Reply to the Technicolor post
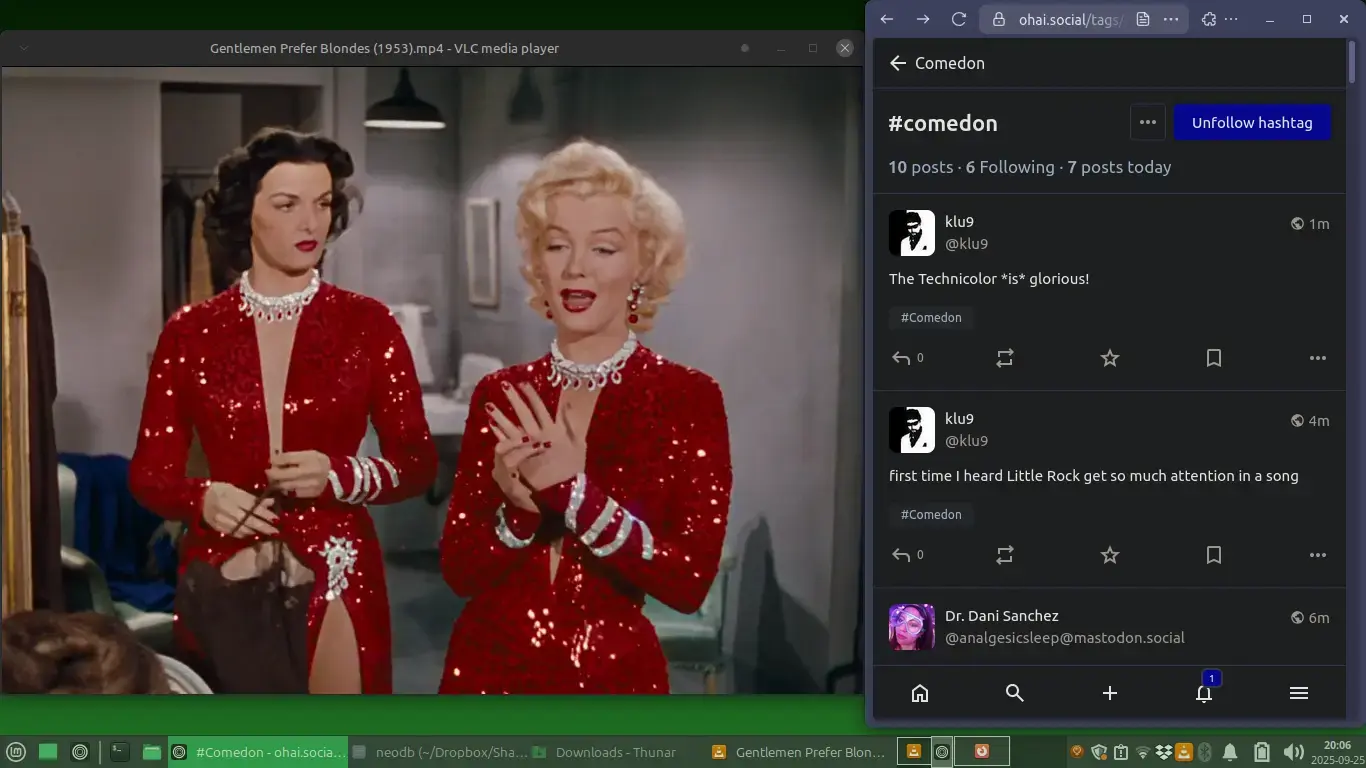Image resolution: width=1366 pixels, height=768 pixels. (x=902, y=358)
